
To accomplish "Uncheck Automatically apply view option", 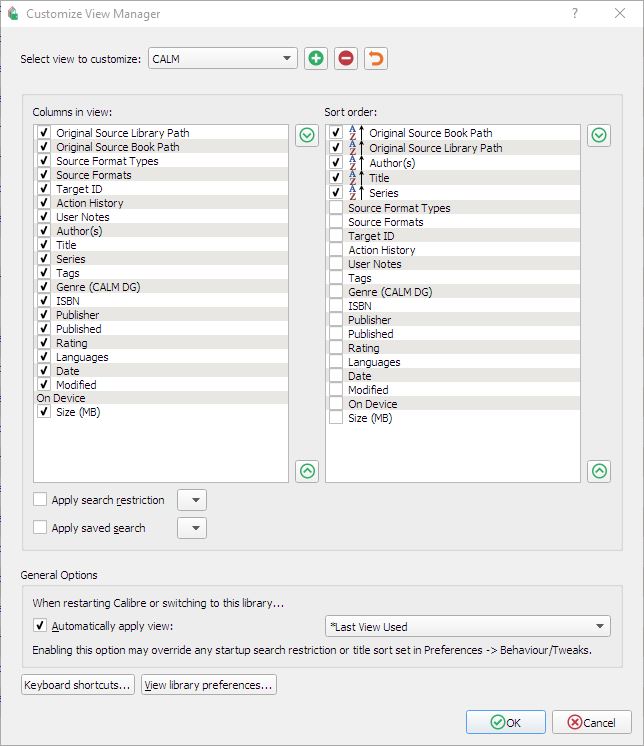I will click(x=40, y=626).
